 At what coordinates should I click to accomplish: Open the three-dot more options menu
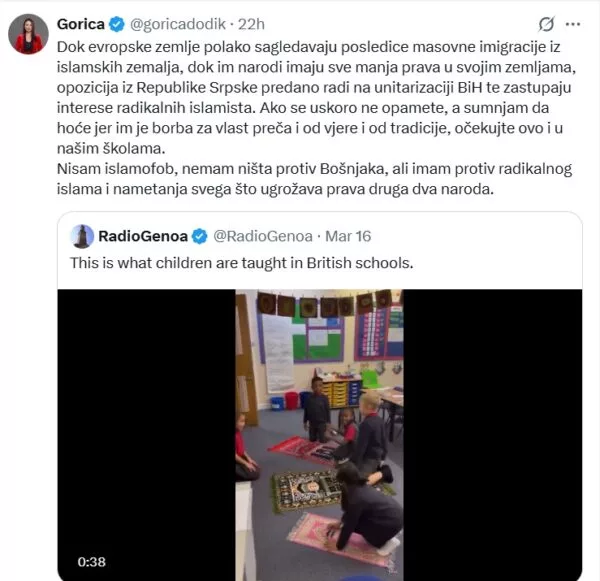click(x=573, y=24)
